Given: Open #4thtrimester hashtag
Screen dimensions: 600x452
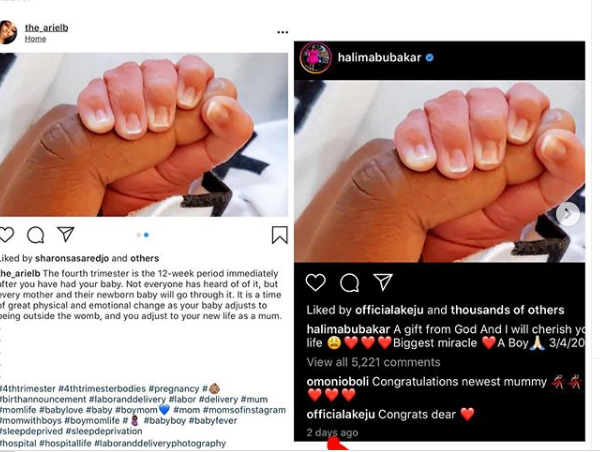Looking at the screenshot, I should point(28,389).
